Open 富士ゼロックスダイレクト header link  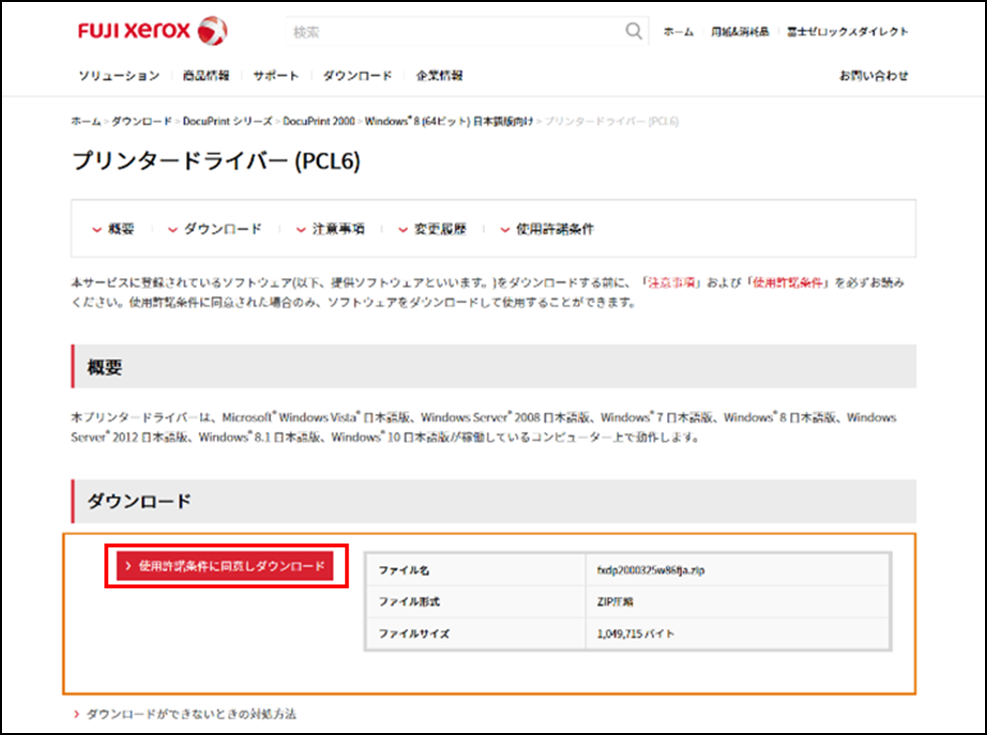pos(847,31)
